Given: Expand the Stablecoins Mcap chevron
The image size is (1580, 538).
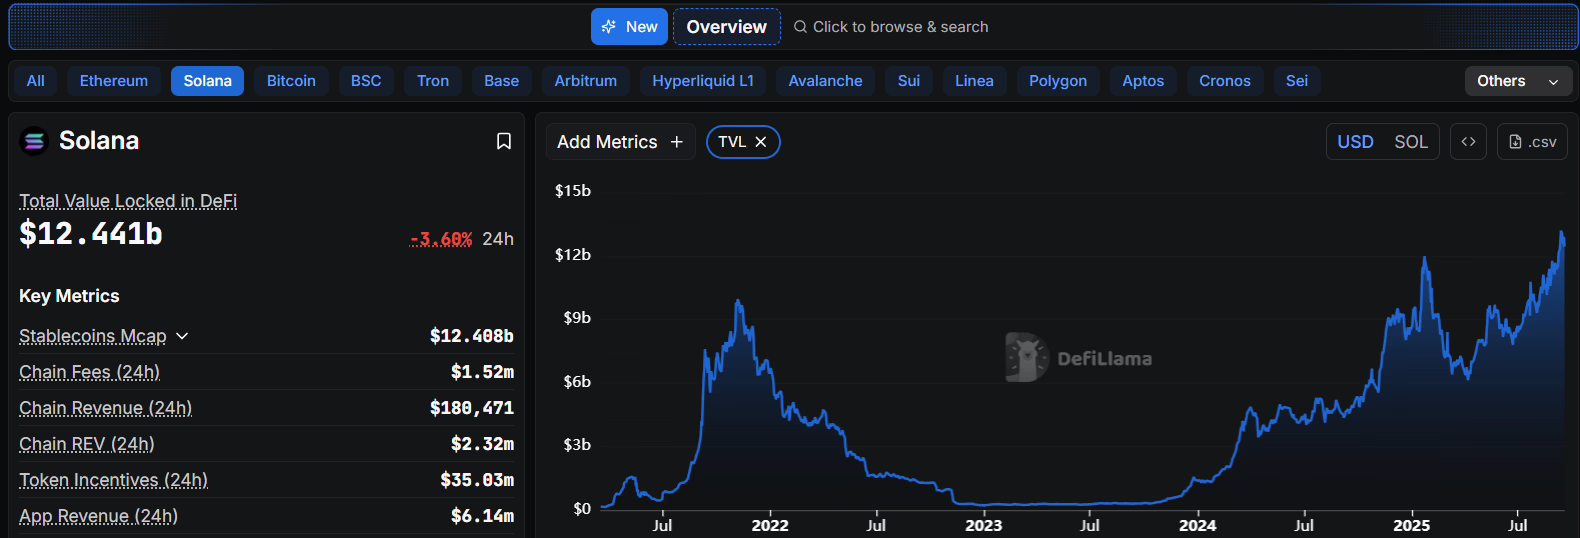Looking at the screenshot, I should pyautogui.click(x=182, y=336).
